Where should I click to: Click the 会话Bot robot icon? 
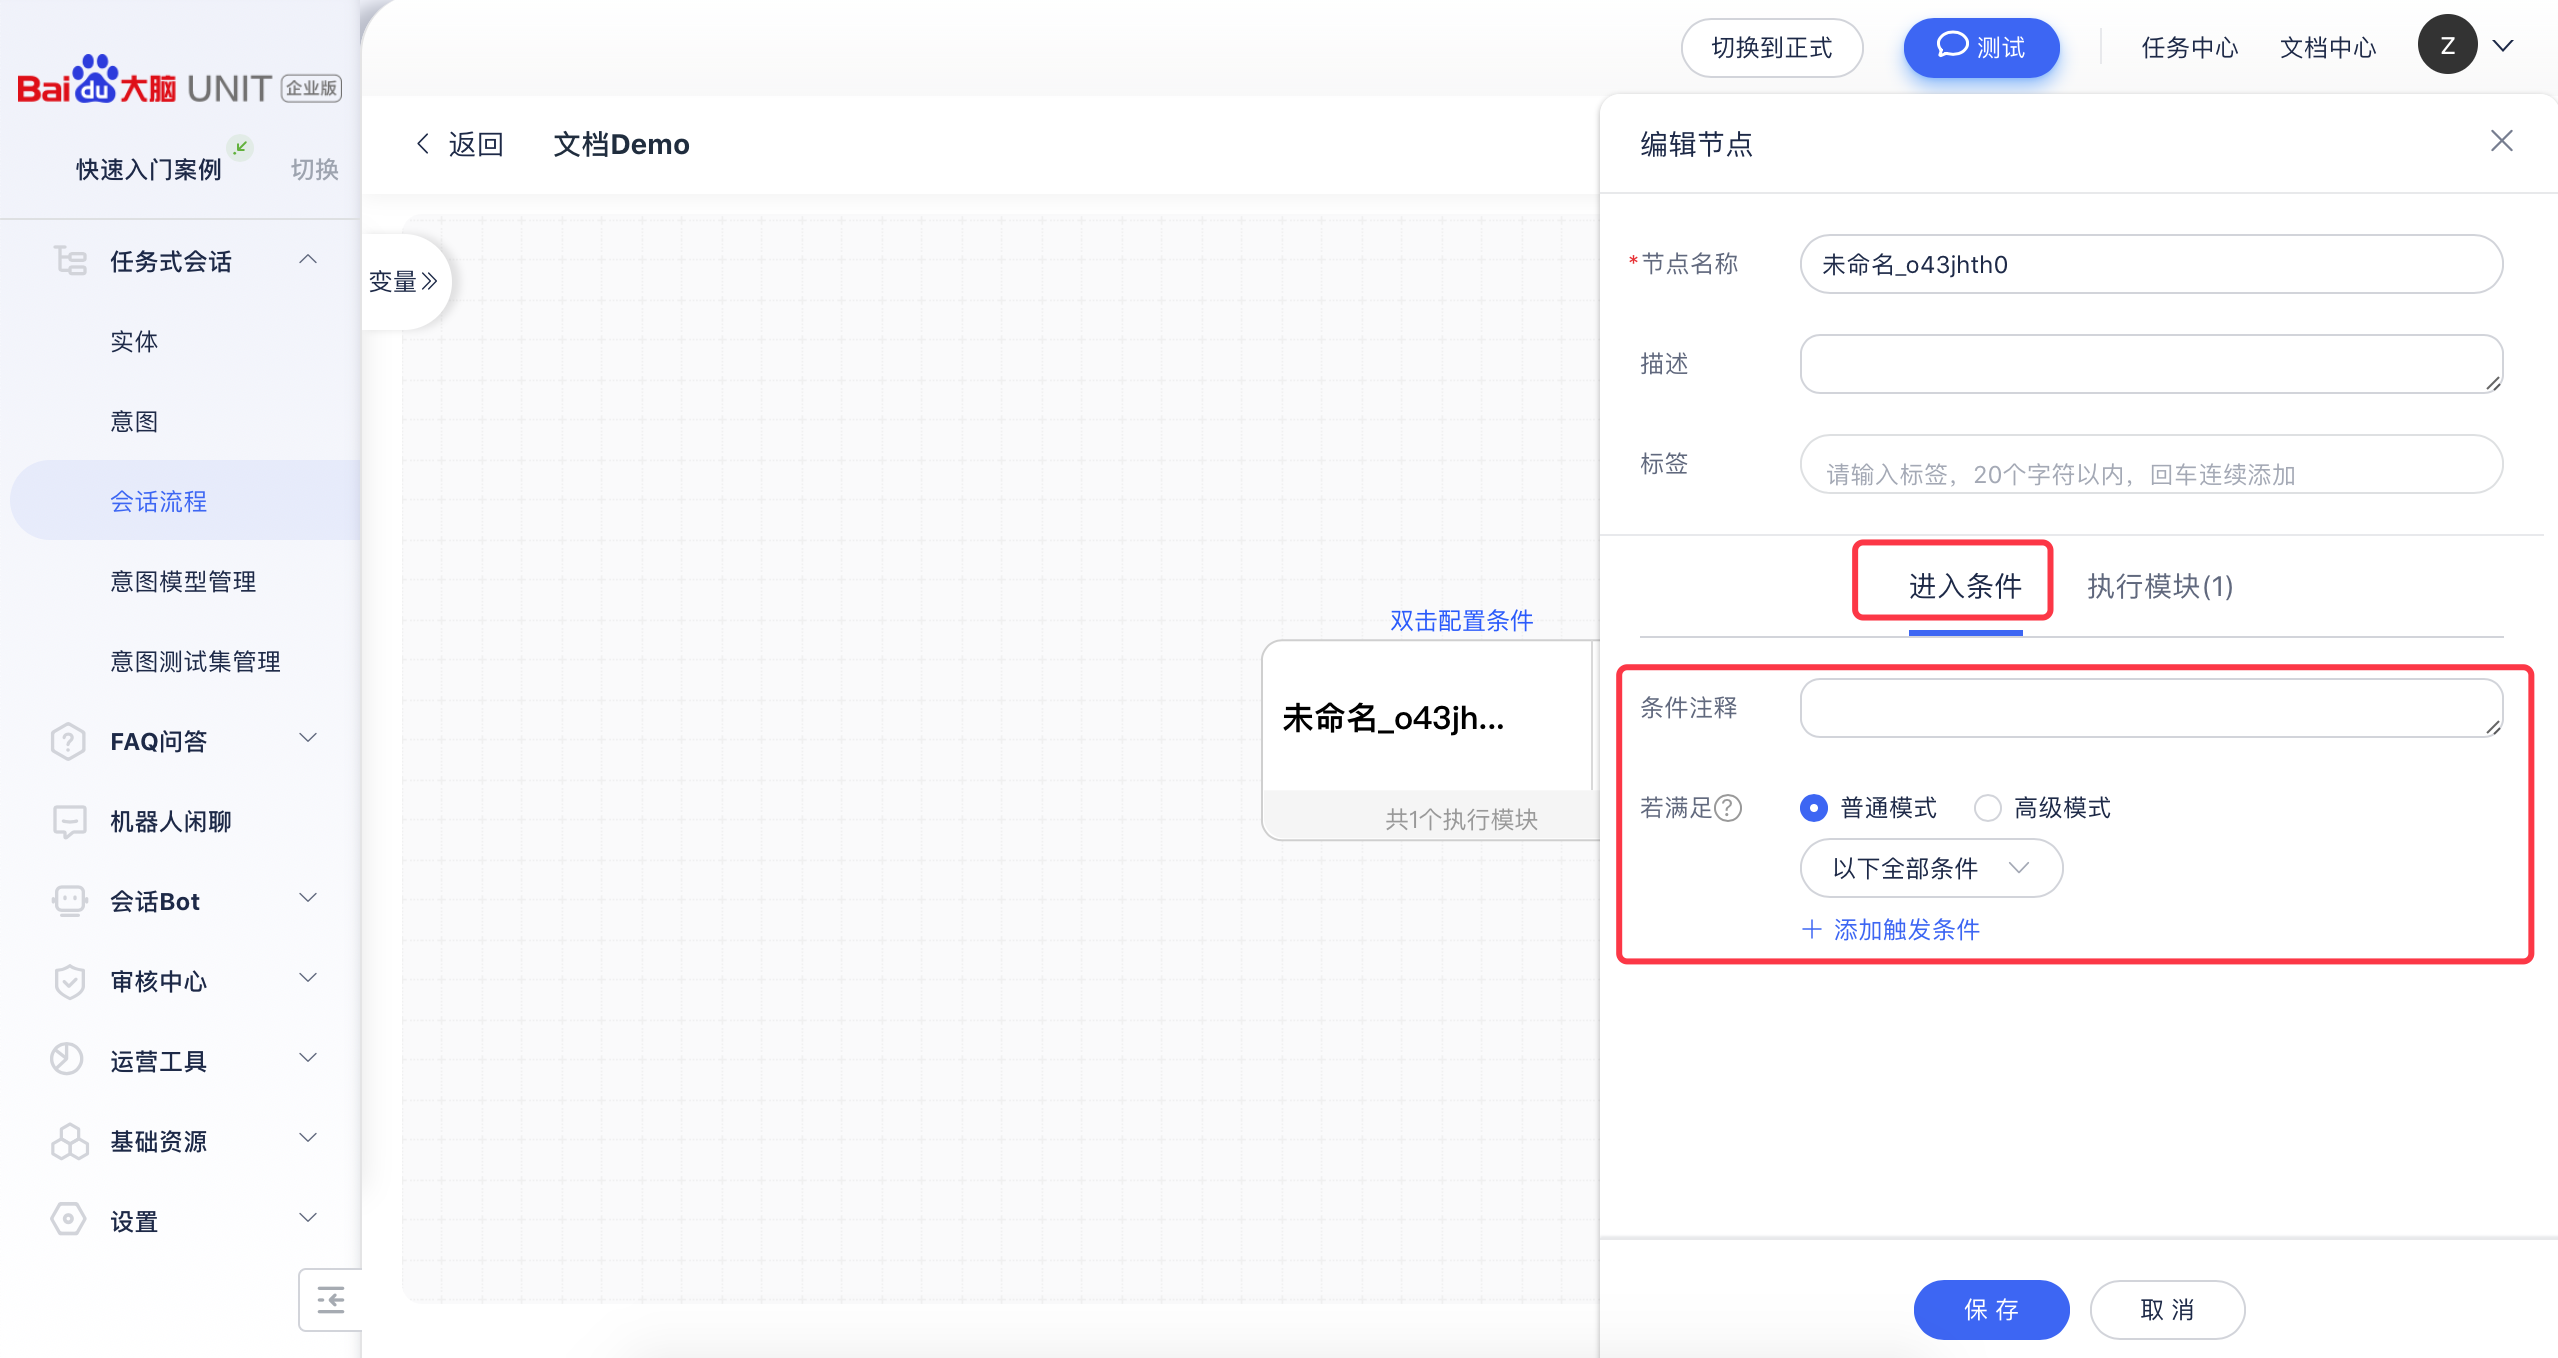click(x=68, y=901)
